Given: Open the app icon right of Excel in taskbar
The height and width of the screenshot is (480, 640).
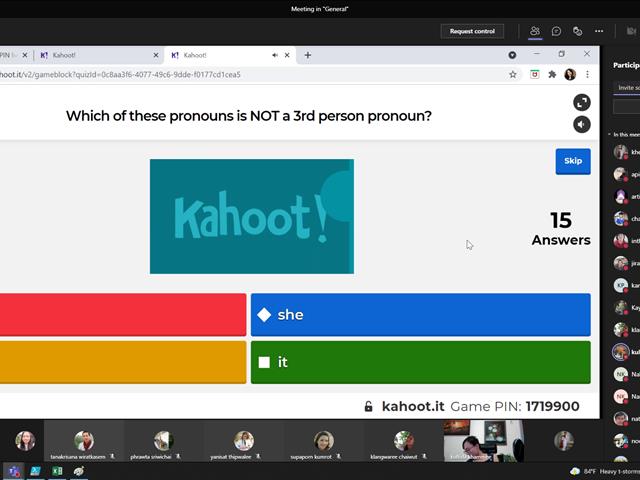Looking at the screenshot, I should click(x=79, y=471).
